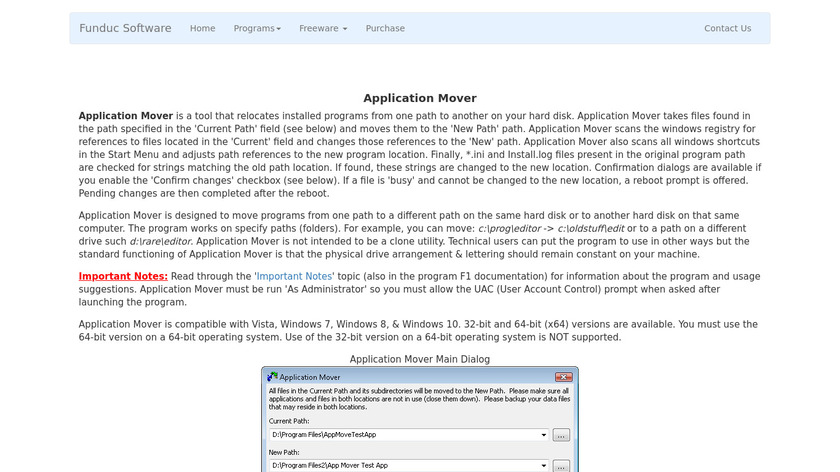The width and height of the screenshot is (840, 472).
Task: Follow the blue 'Important Notes' topic link
Action: (294, 276)
